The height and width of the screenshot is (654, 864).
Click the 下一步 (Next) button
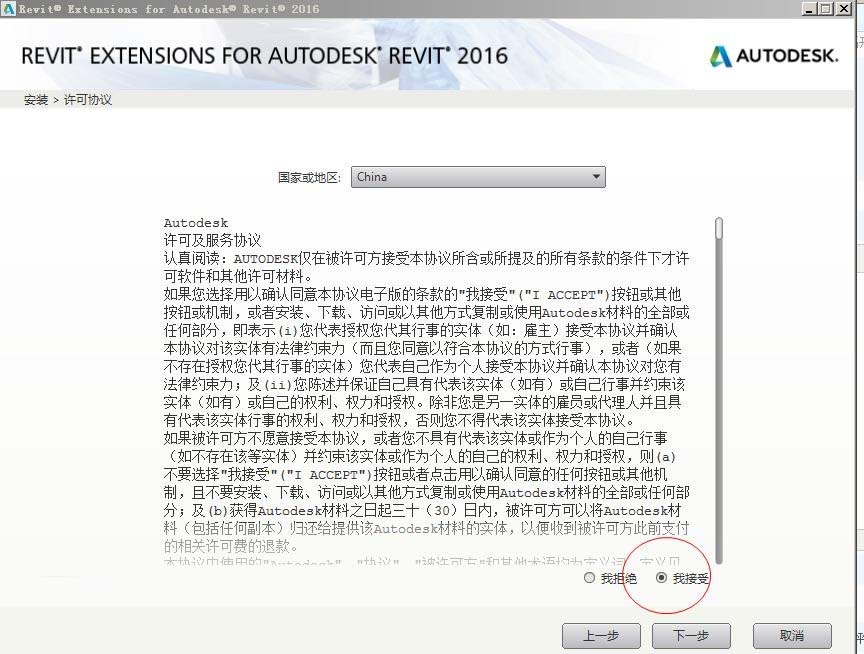click(x=691, y=636)
